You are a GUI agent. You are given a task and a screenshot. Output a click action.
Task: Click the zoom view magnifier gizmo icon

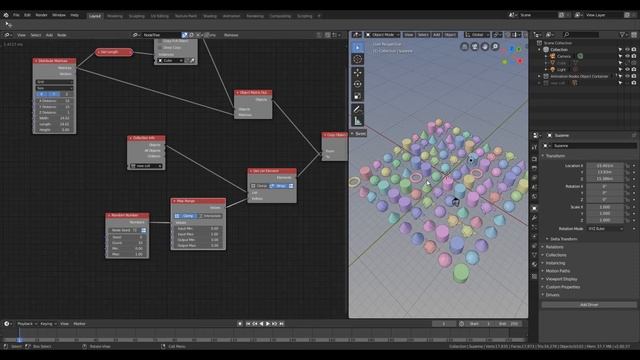click(x=495, y=47)
